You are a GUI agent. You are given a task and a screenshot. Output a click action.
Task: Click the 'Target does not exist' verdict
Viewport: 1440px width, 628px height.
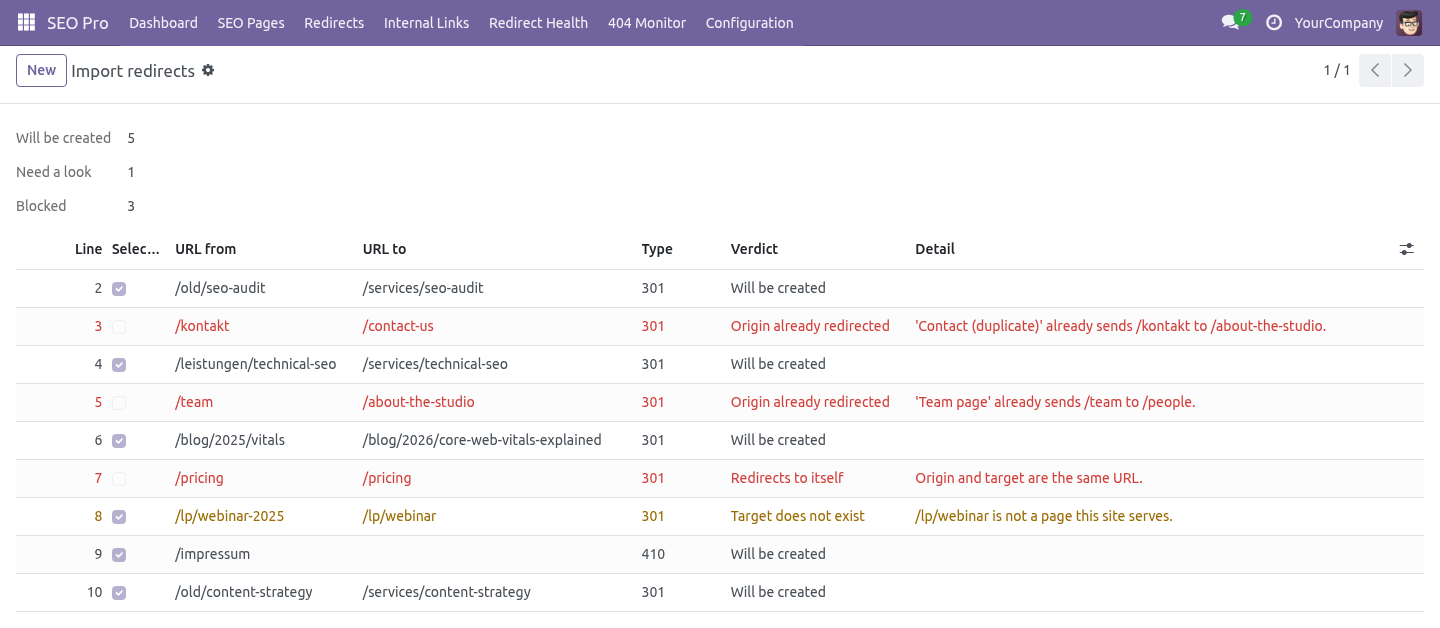798,516
